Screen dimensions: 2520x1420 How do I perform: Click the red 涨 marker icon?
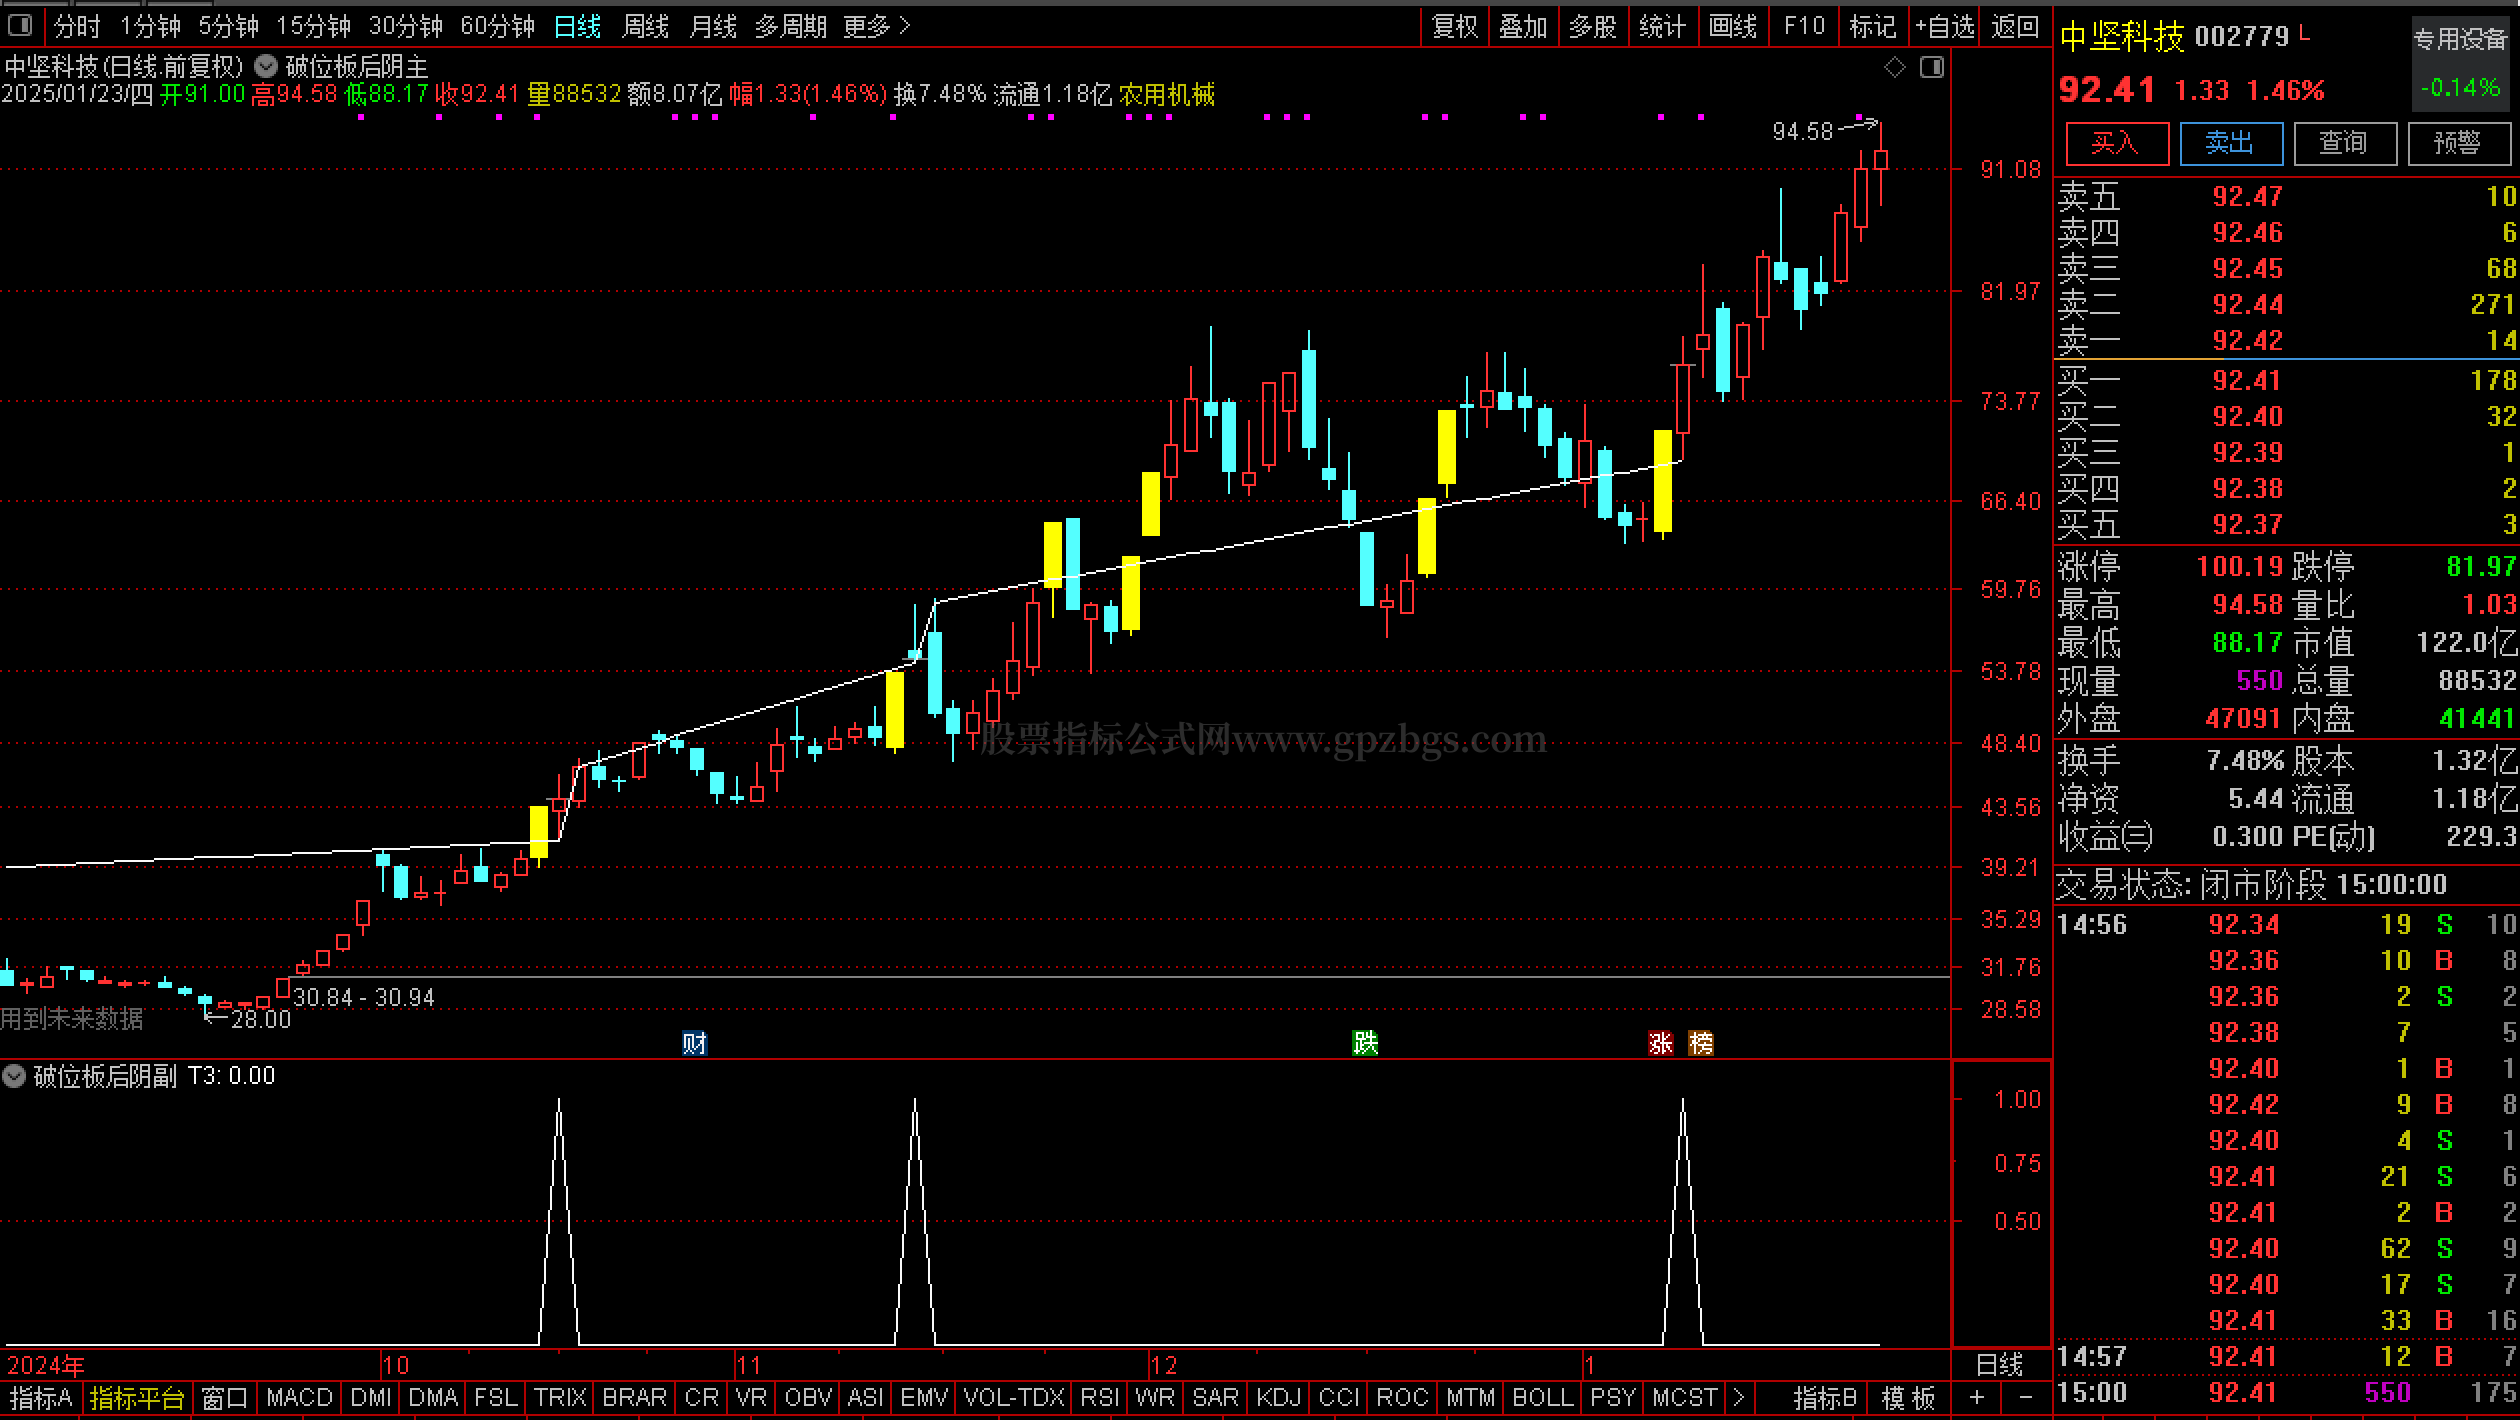point(1660,1043)
